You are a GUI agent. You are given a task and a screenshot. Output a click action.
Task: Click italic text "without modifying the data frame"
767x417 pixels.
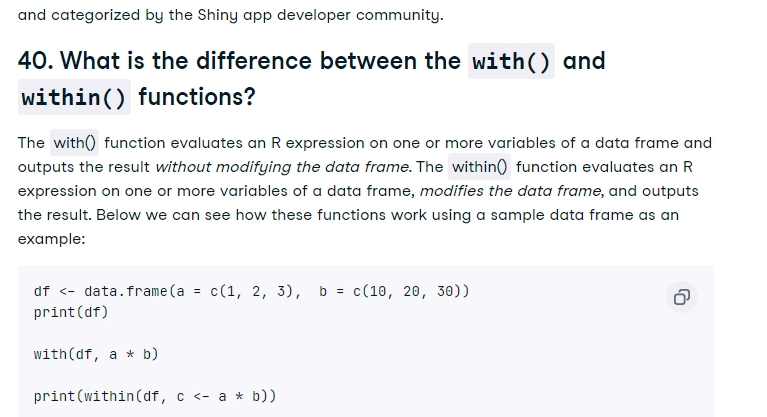tap(283, 167)
